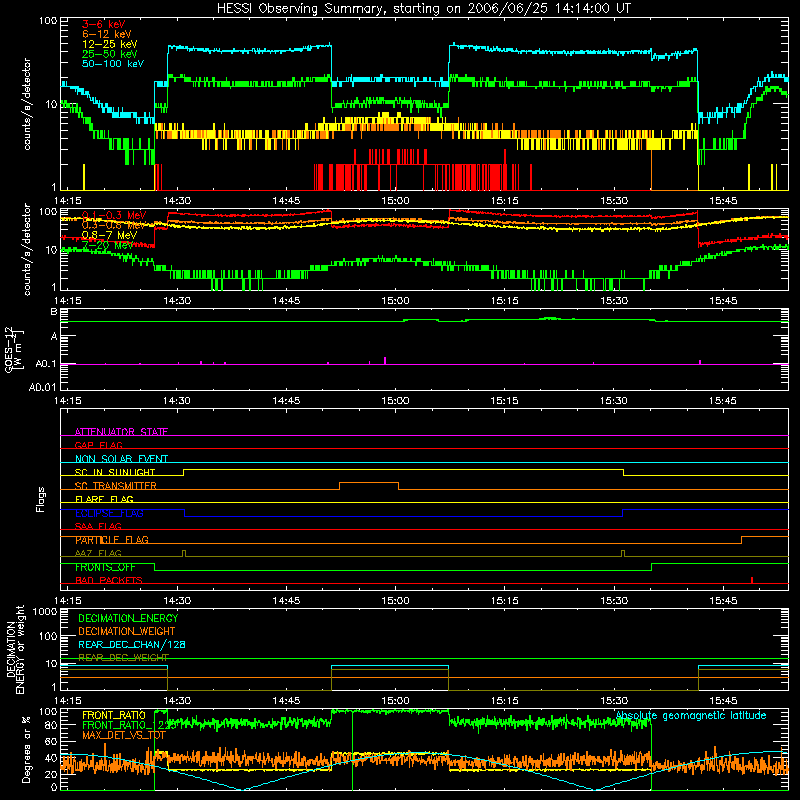Click the red BAD_PACKETS spike near 15:49
800x800 pixels.
tap(752, 580)
